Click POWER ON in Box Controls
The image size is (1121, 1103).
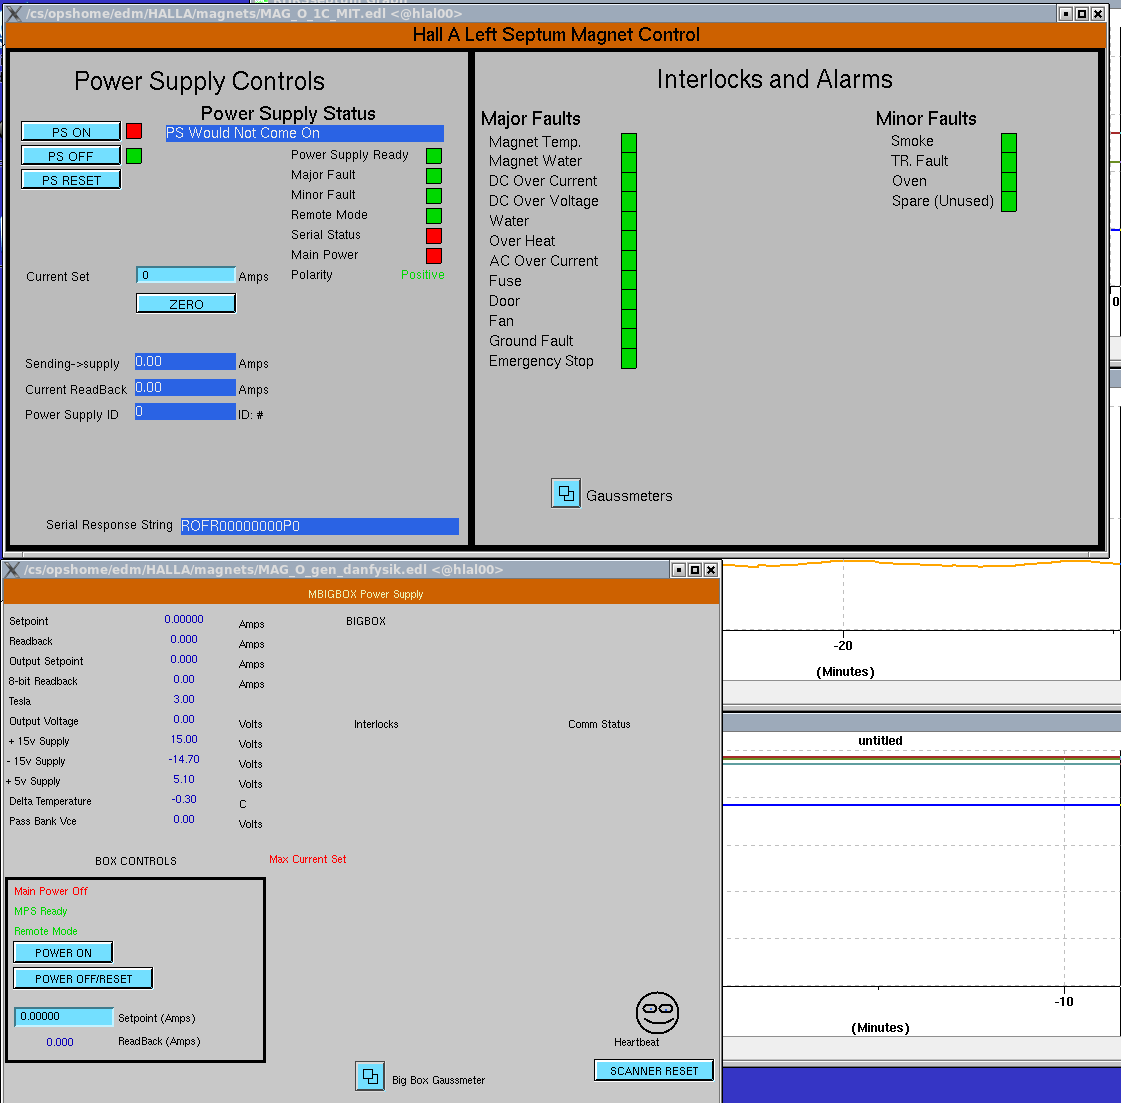click(x=63, y=953)
